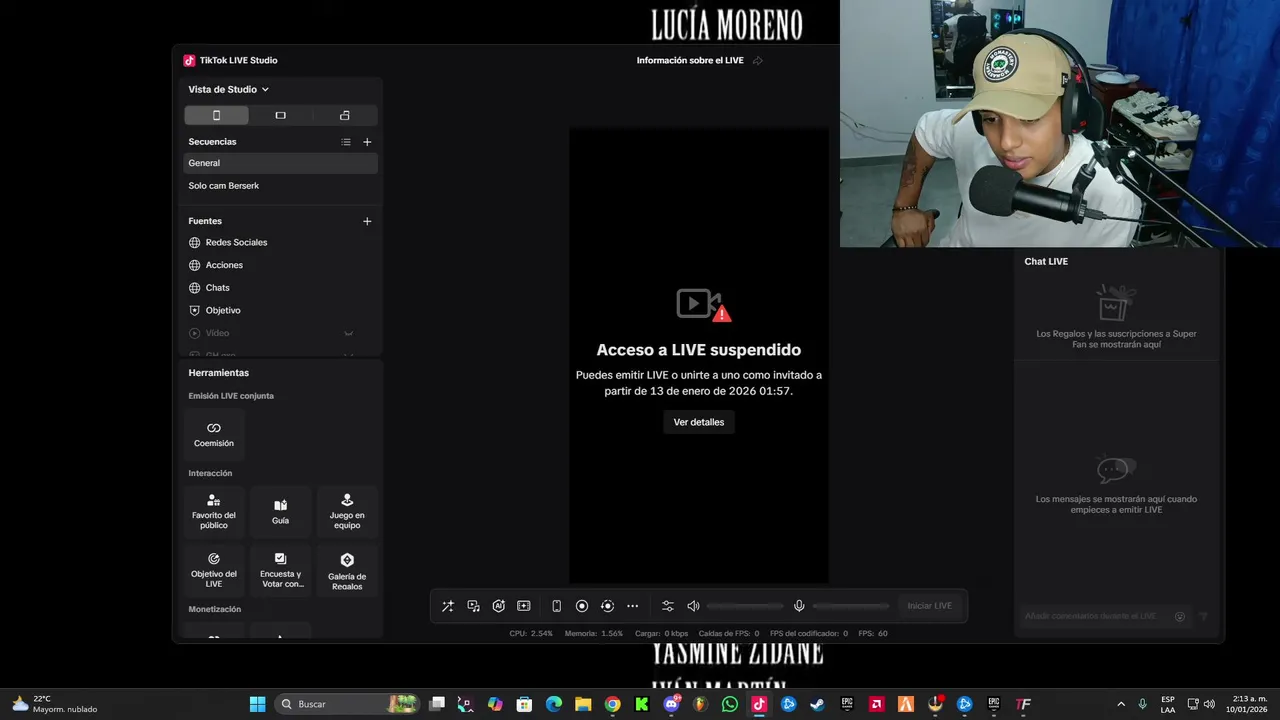Open the media and music tool
This screenshot has width=1280, height=720.
coord(473,606)
